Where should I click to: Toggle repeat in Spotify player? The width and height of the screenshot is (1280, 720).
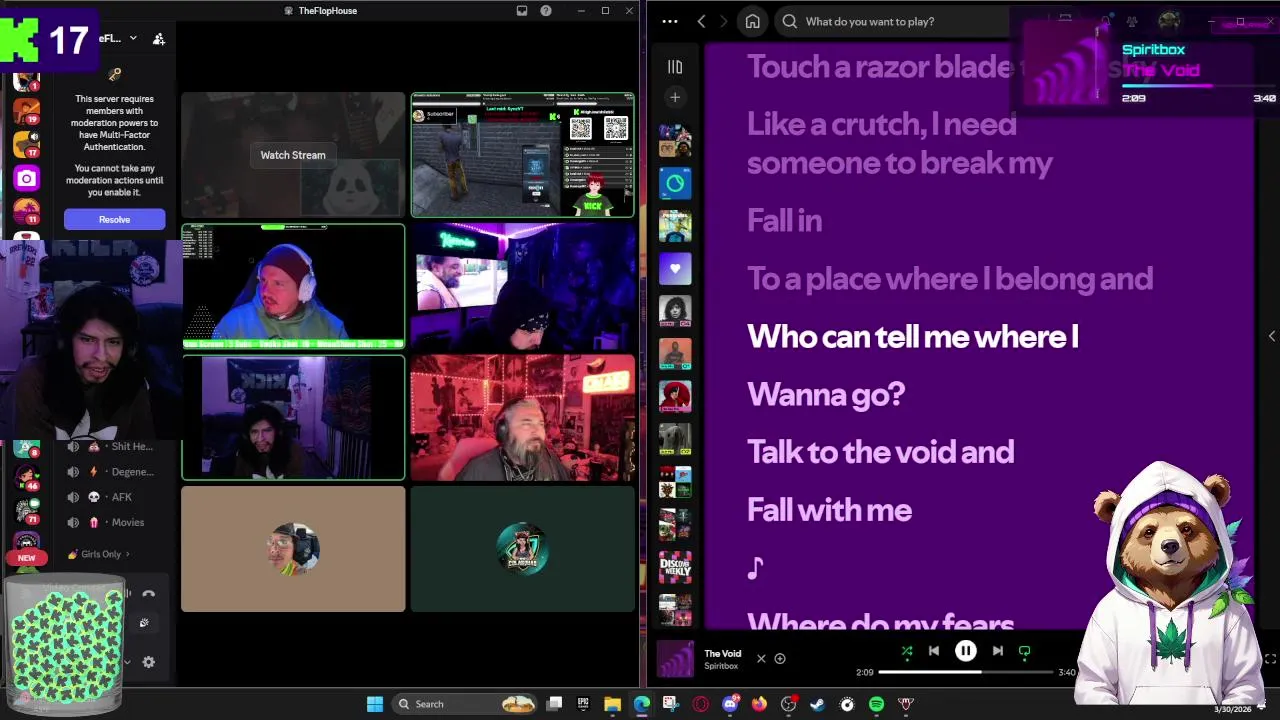(x=1024, y=651)
